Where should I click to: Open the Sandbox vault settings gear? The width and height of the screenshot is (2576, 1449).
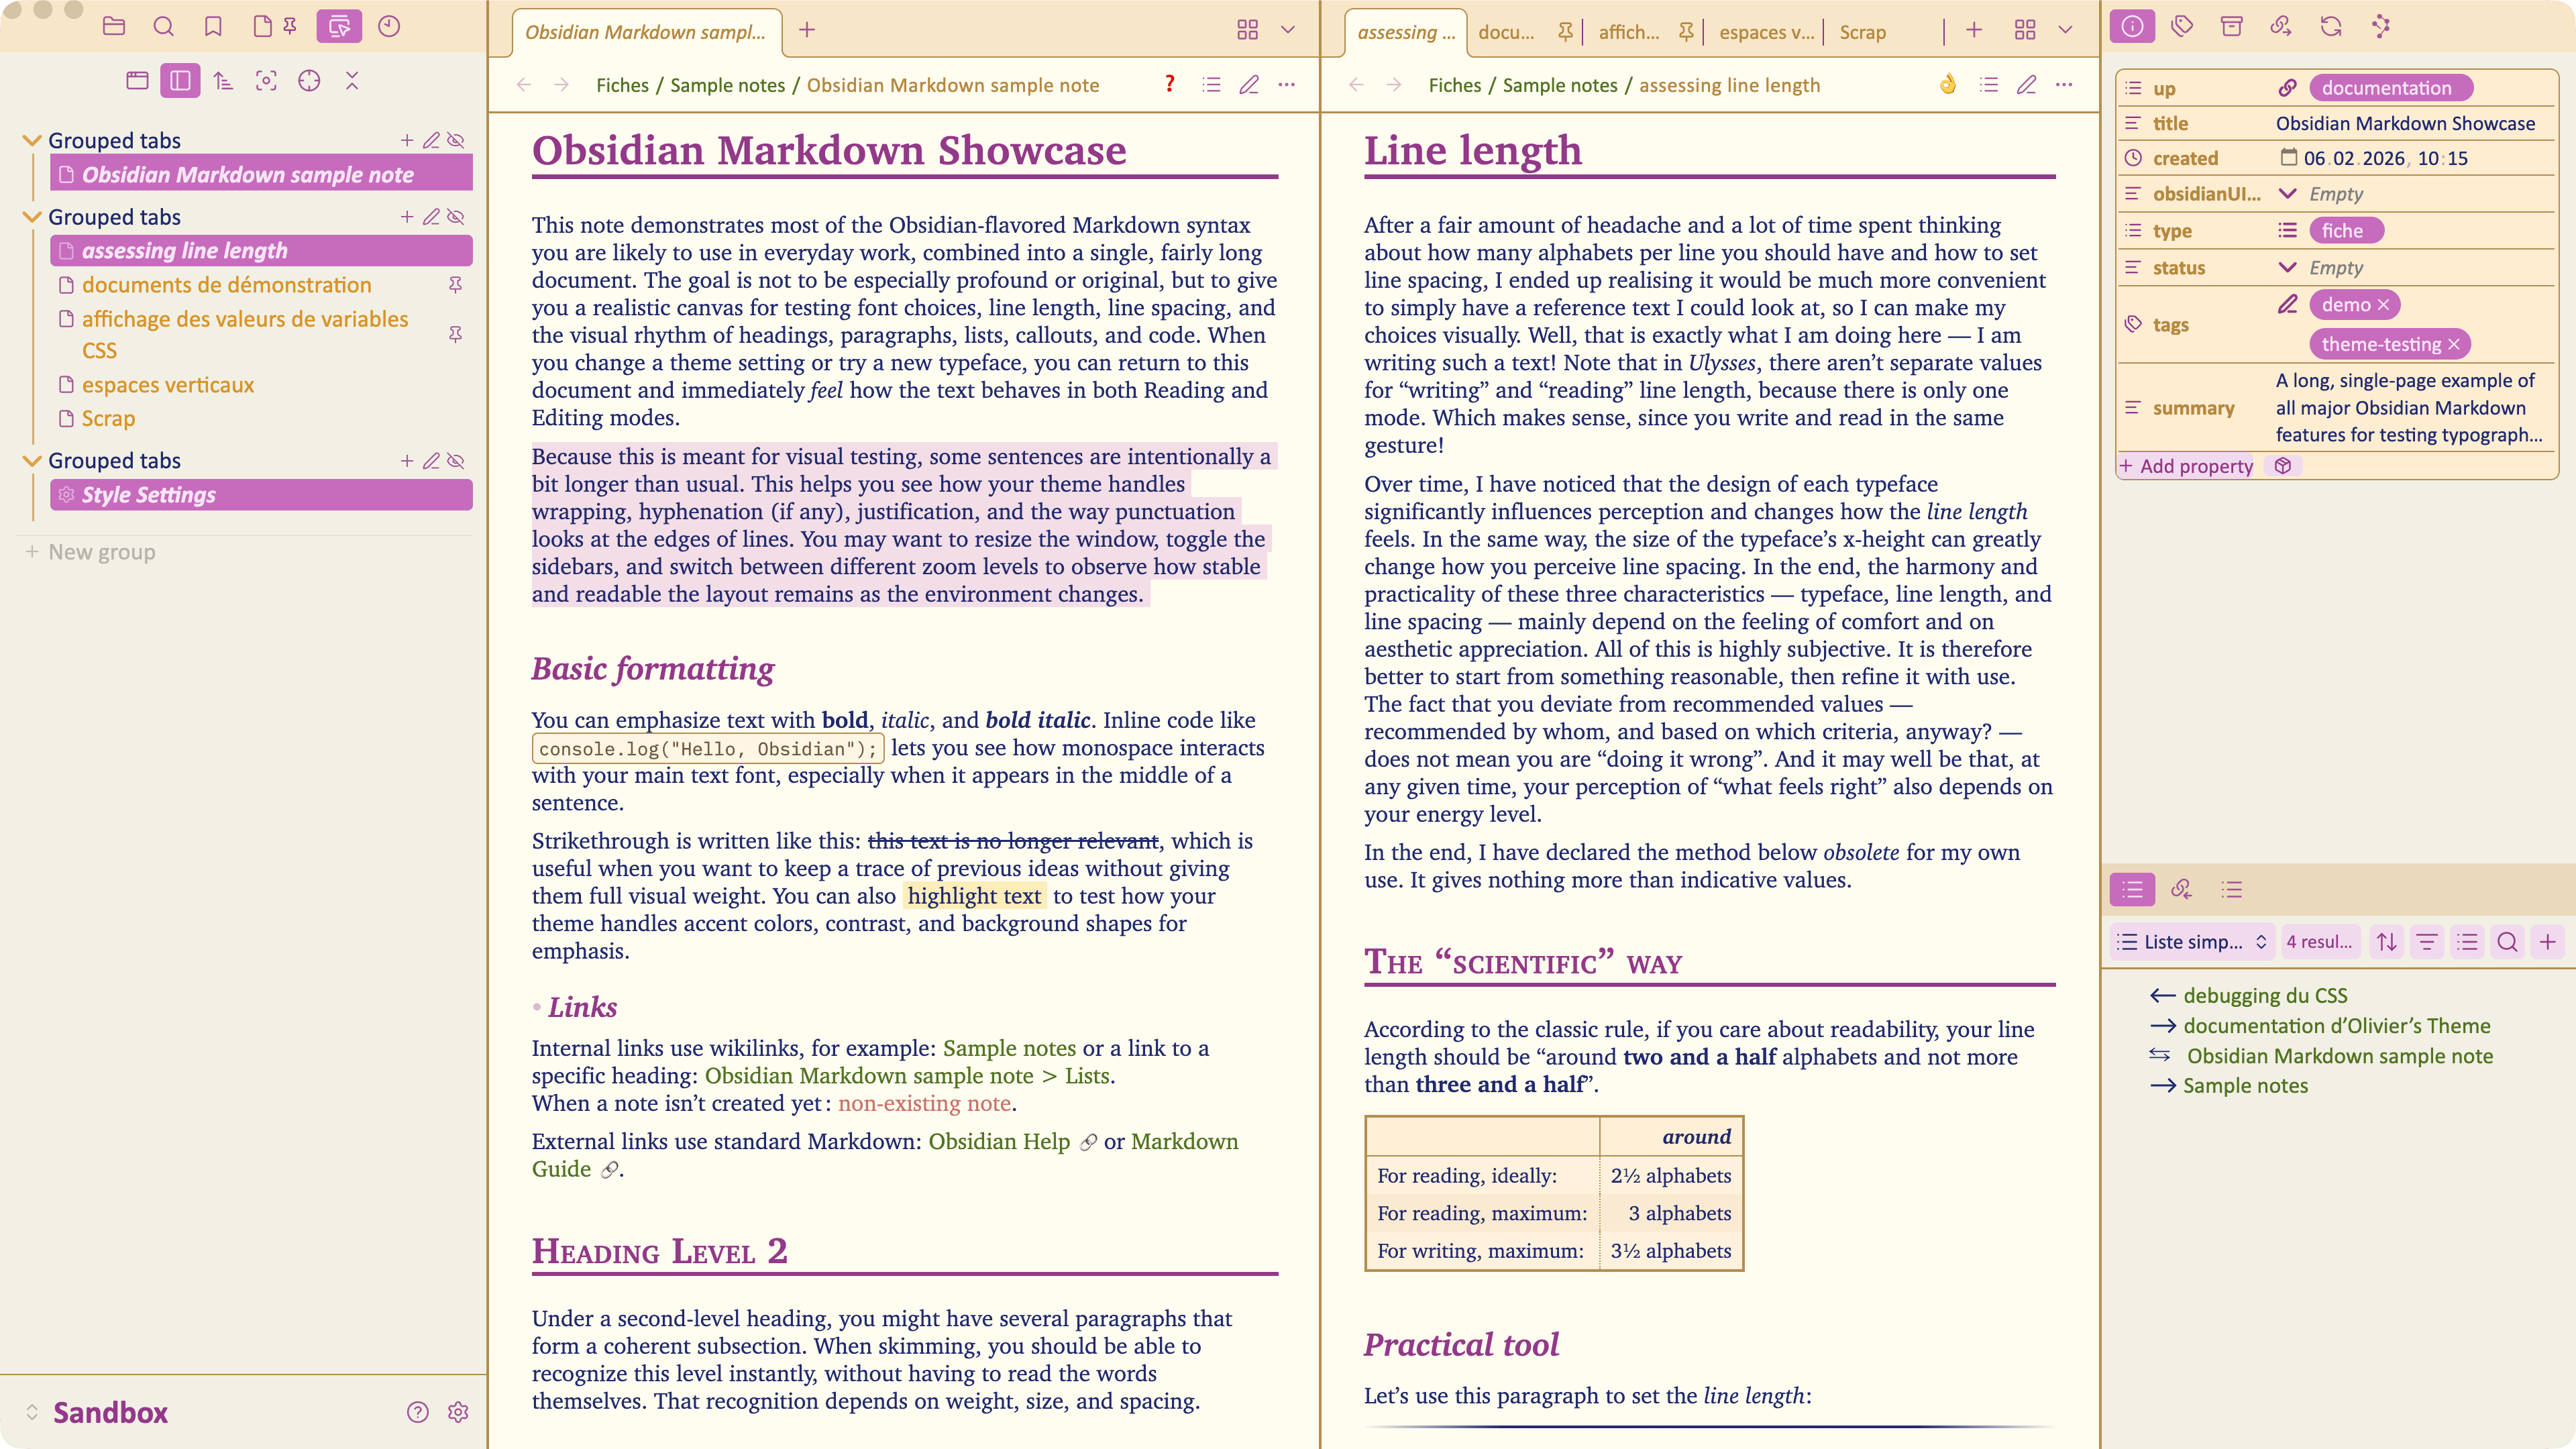[458, 1412]
